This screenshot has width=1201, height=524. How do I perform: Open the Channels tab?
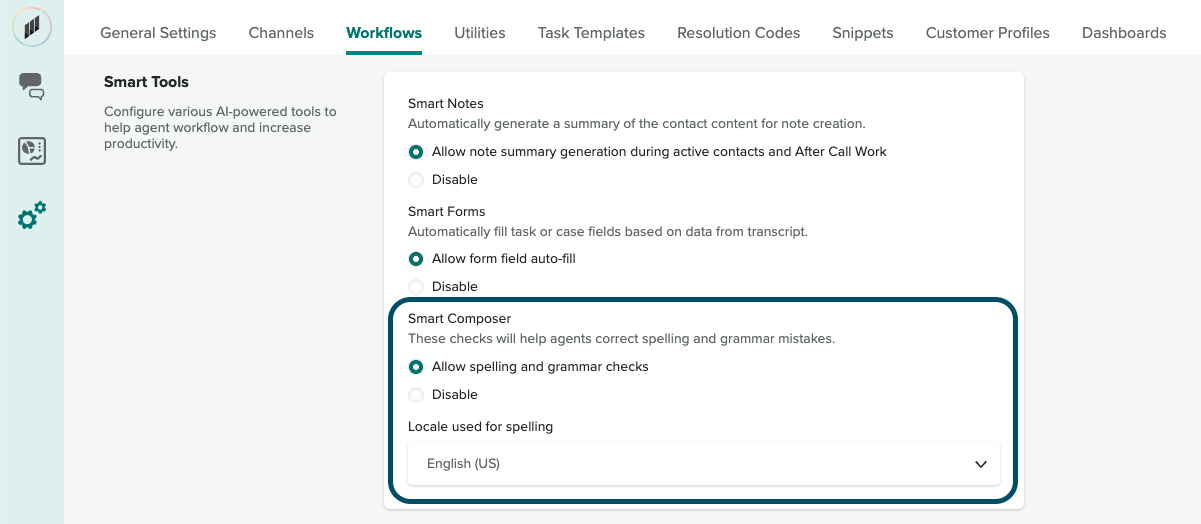(x=281, y=33)
